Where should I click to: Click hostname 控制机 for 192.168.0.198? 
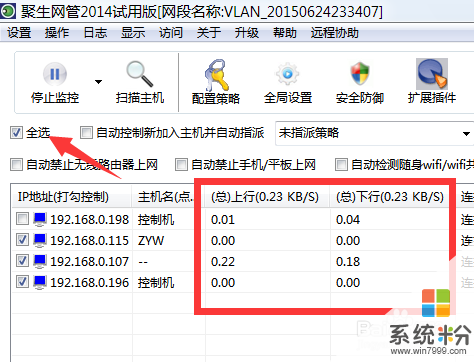(x=156, y=220)
